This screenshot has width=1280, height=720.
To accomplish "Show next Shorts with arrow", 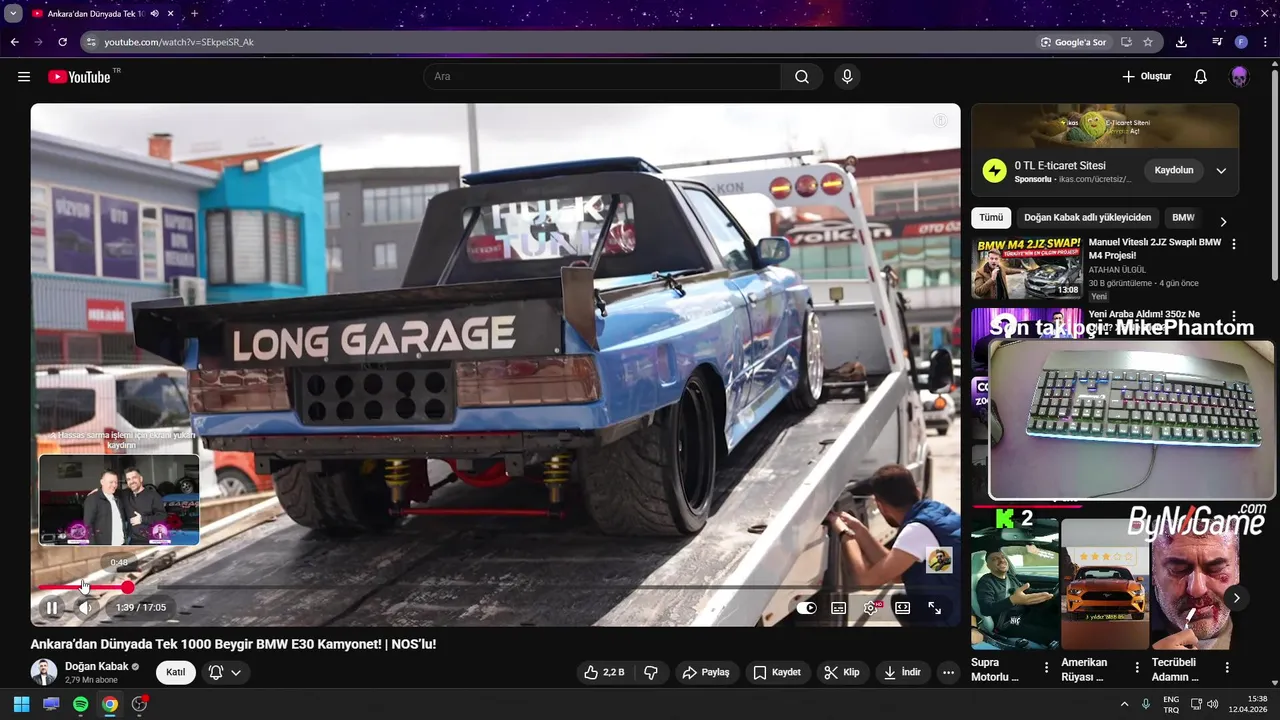I will point(1236,598).
